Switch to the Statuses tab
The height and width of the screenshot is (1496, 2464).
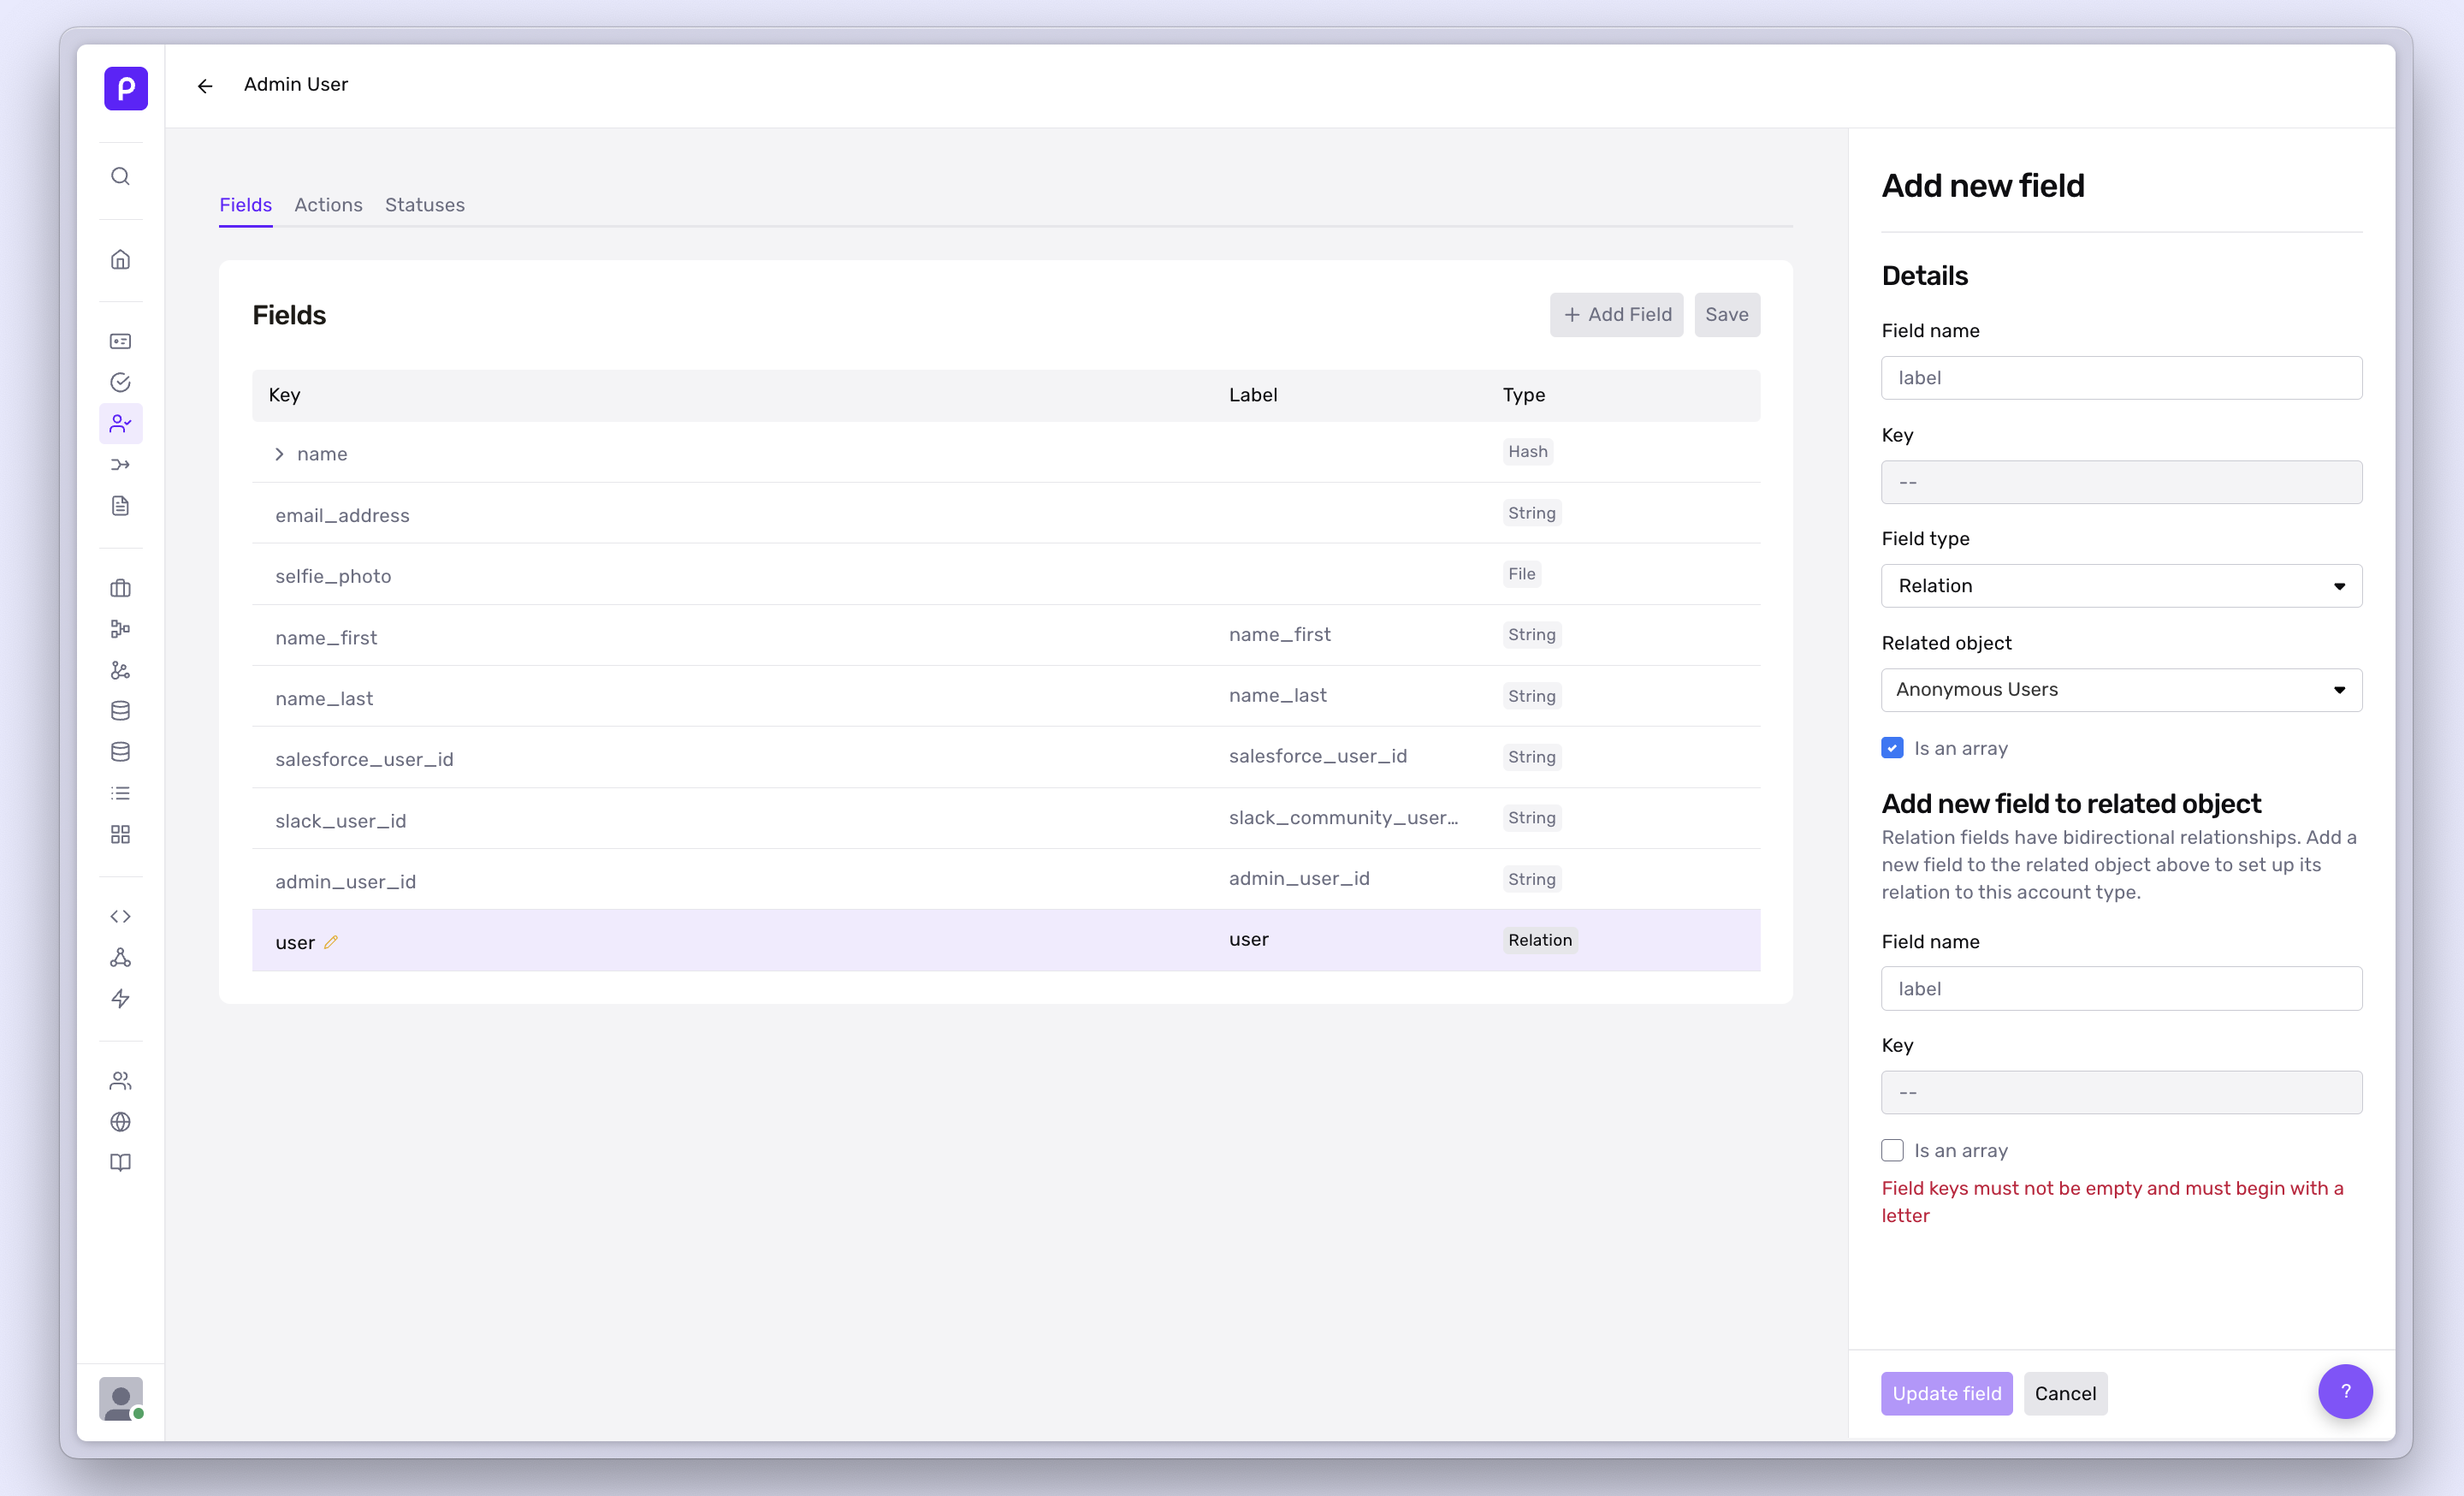425,205
